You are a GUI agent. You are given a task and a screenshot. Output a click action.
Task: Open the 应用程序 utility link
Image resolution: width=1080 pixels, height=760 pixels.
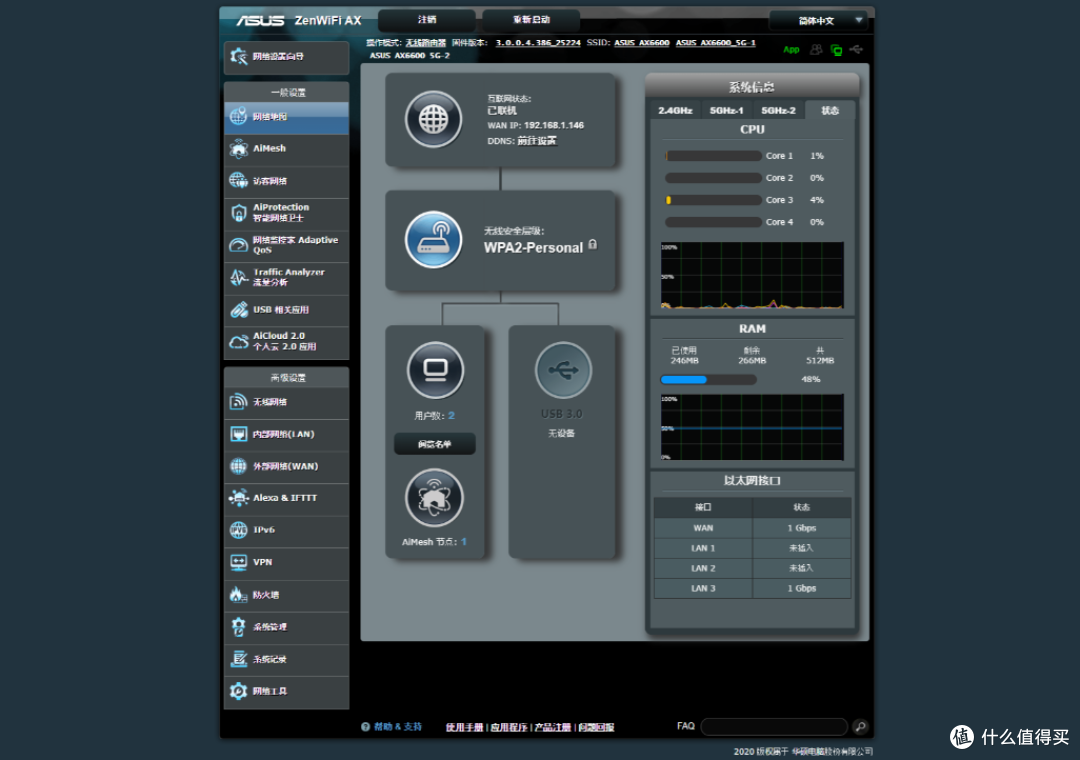[508, 727]
